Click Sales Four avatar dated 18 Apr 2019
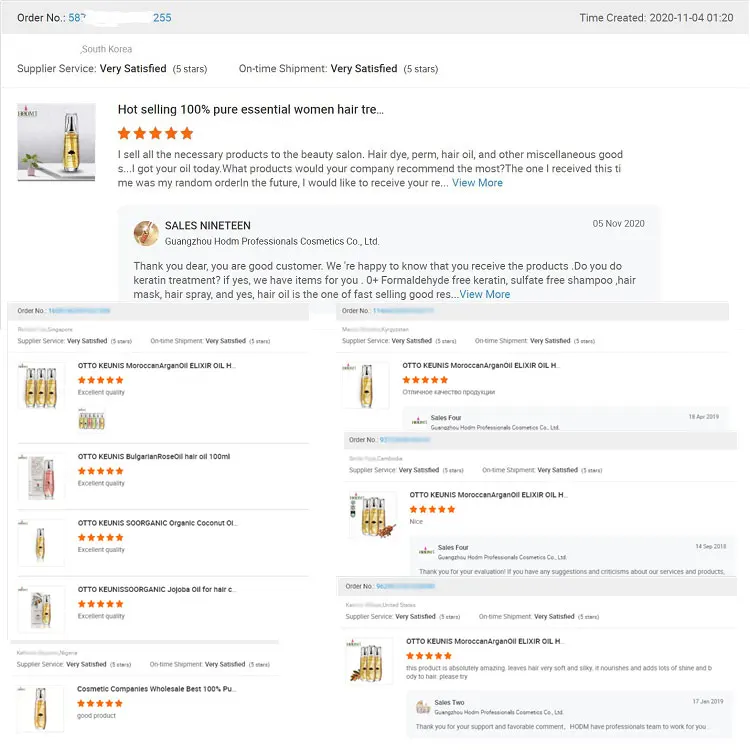Image resolution: width=750 pixels, height=750 pixels. pyautogui.click(x=419, y=421)
